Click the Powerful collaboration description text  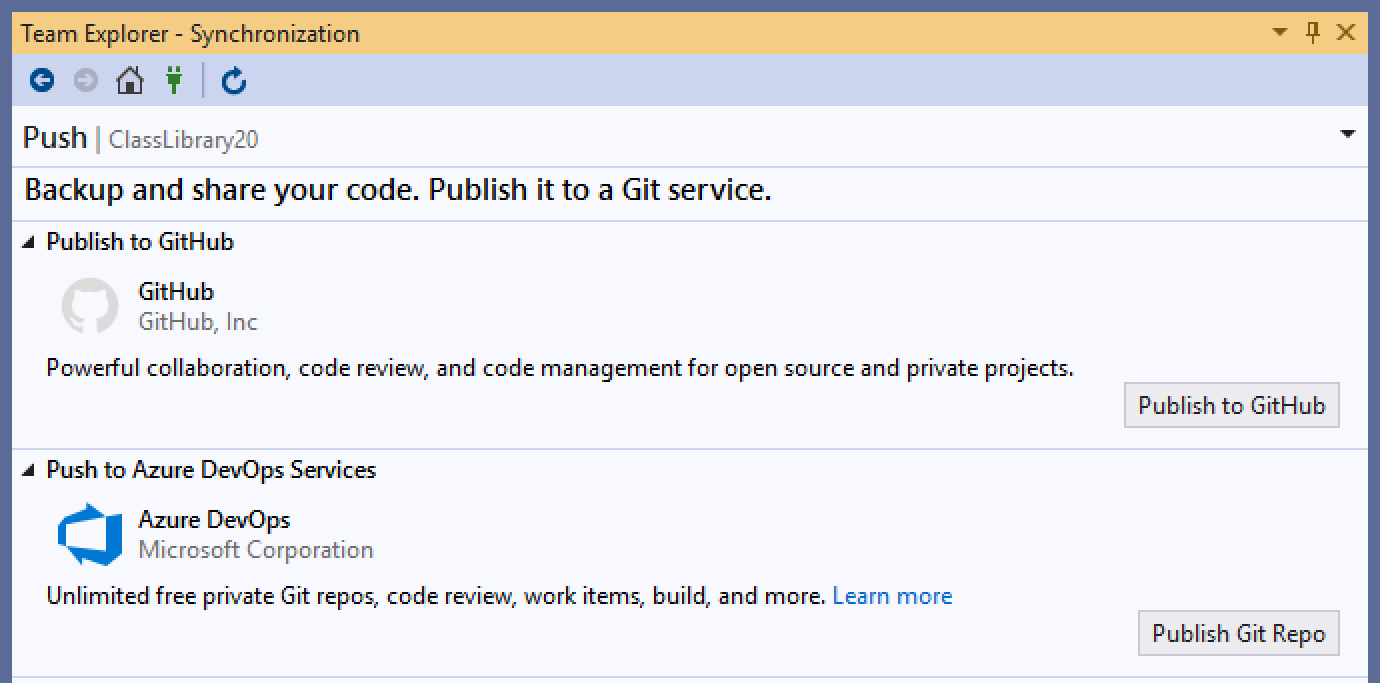(x=560, y=368)
